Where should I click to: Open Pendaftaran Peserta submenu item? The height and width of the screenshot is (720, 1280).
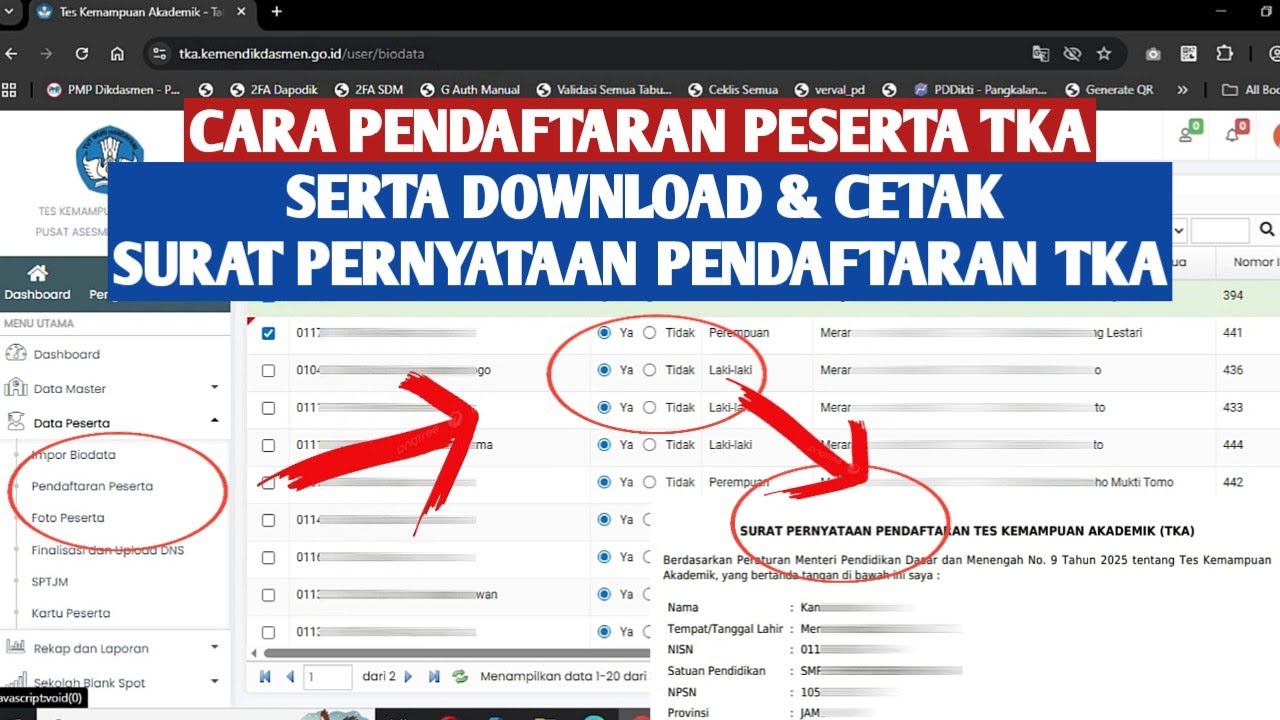point(92,486)
